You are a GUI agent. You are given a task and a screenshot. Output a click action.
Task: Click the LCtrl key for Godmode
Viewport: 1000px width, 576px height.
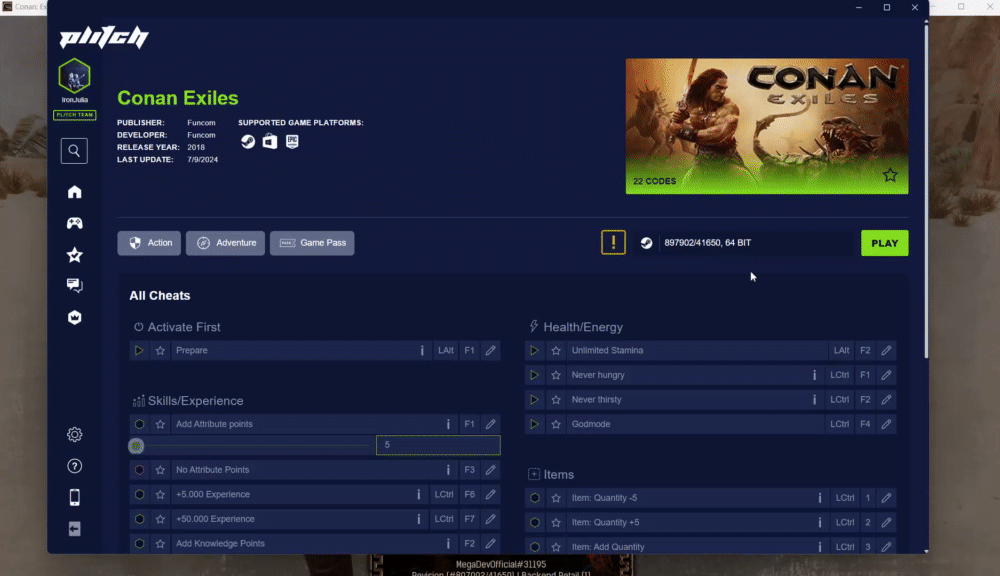click(x=840, y=424)
